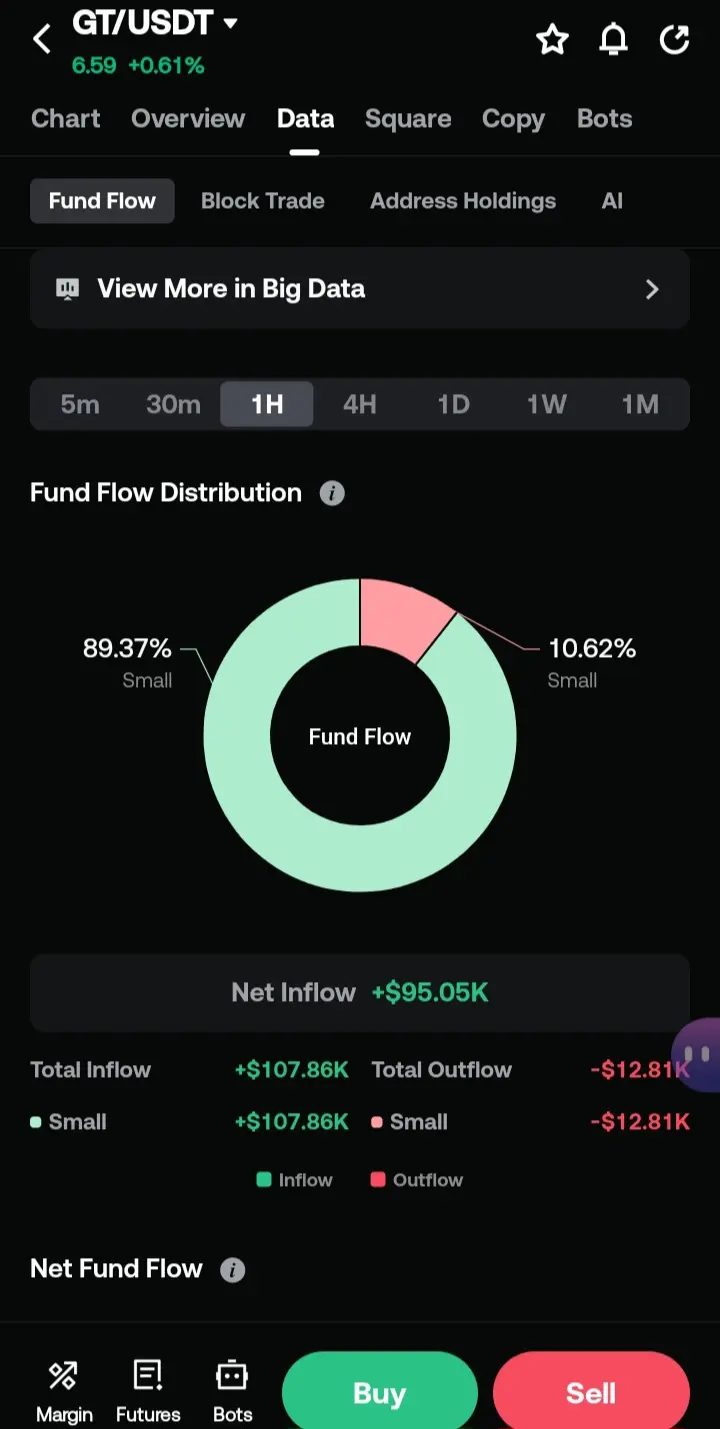Expand the GT/USDT pair dropdown
This screenshot has width=720, height=1429.
231,22
